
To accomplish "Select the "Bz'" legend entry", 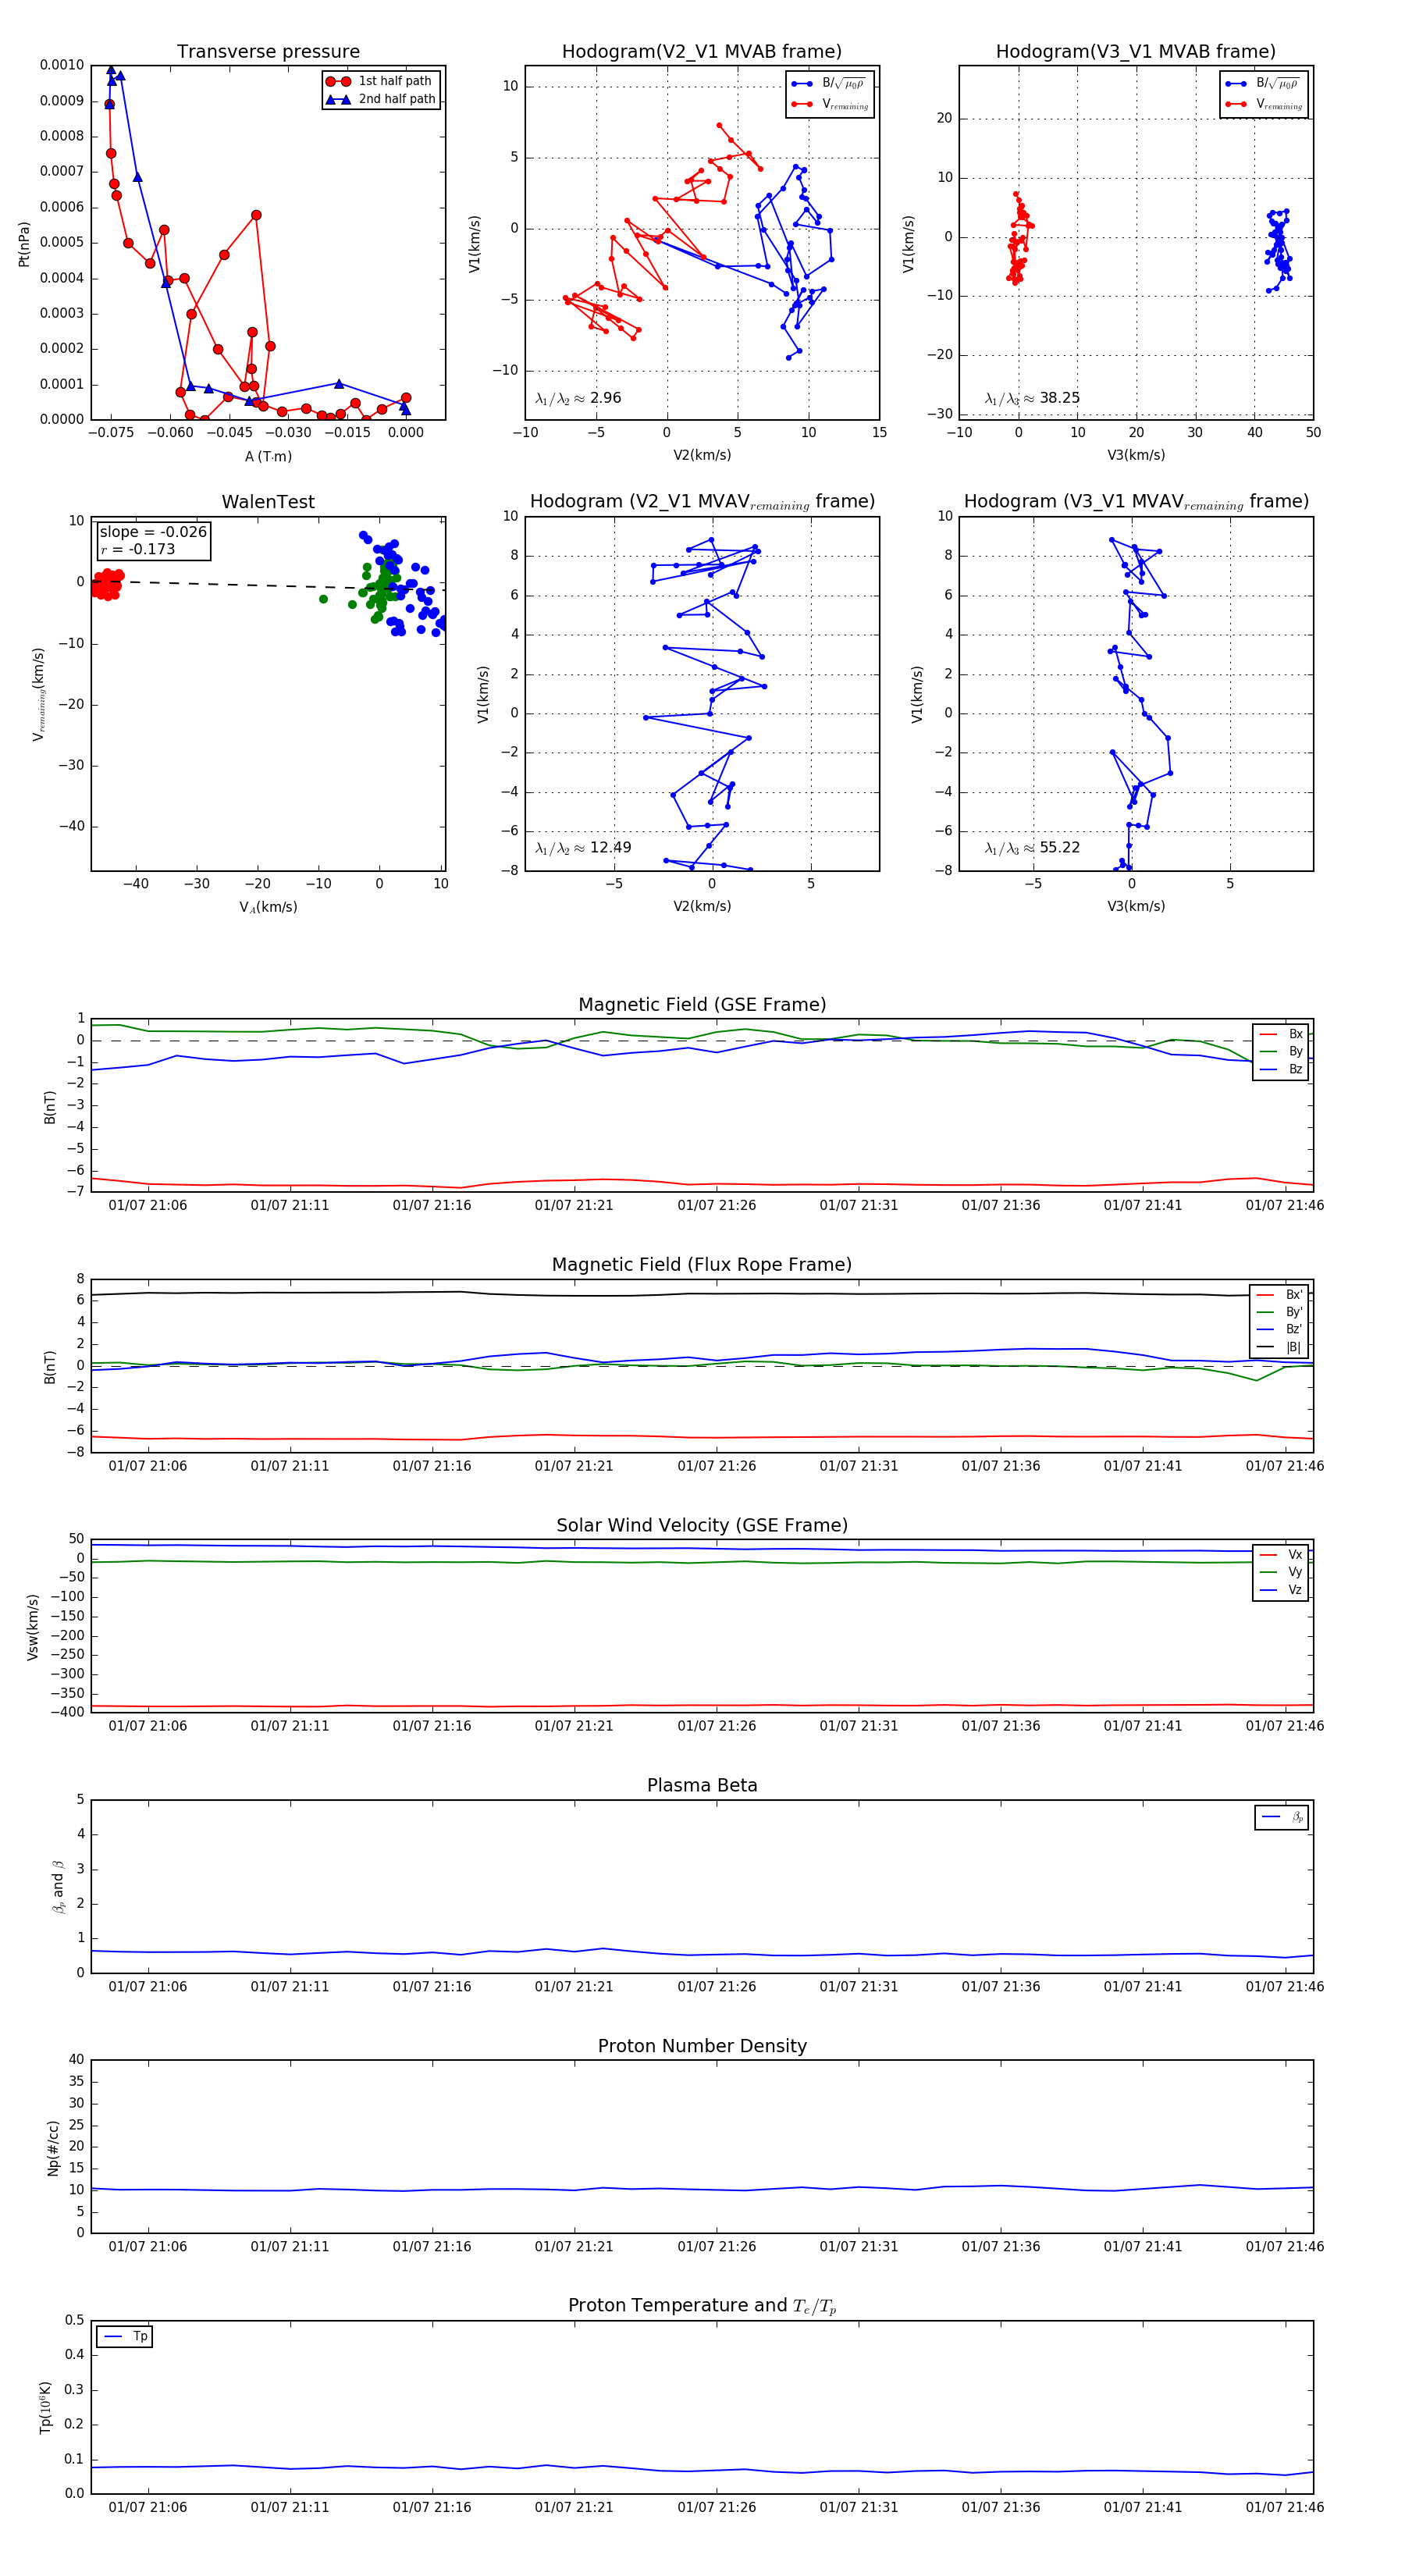I will (1280, 1329).
